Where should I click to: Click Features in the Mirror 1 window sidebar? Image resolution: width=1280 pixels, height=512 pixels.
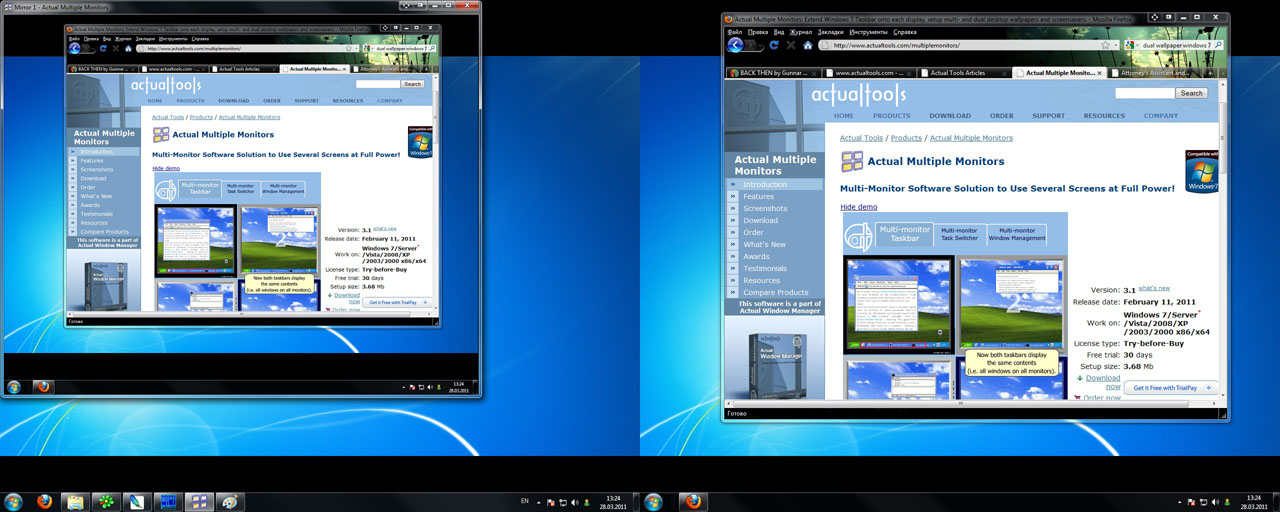tap(91, 160)
